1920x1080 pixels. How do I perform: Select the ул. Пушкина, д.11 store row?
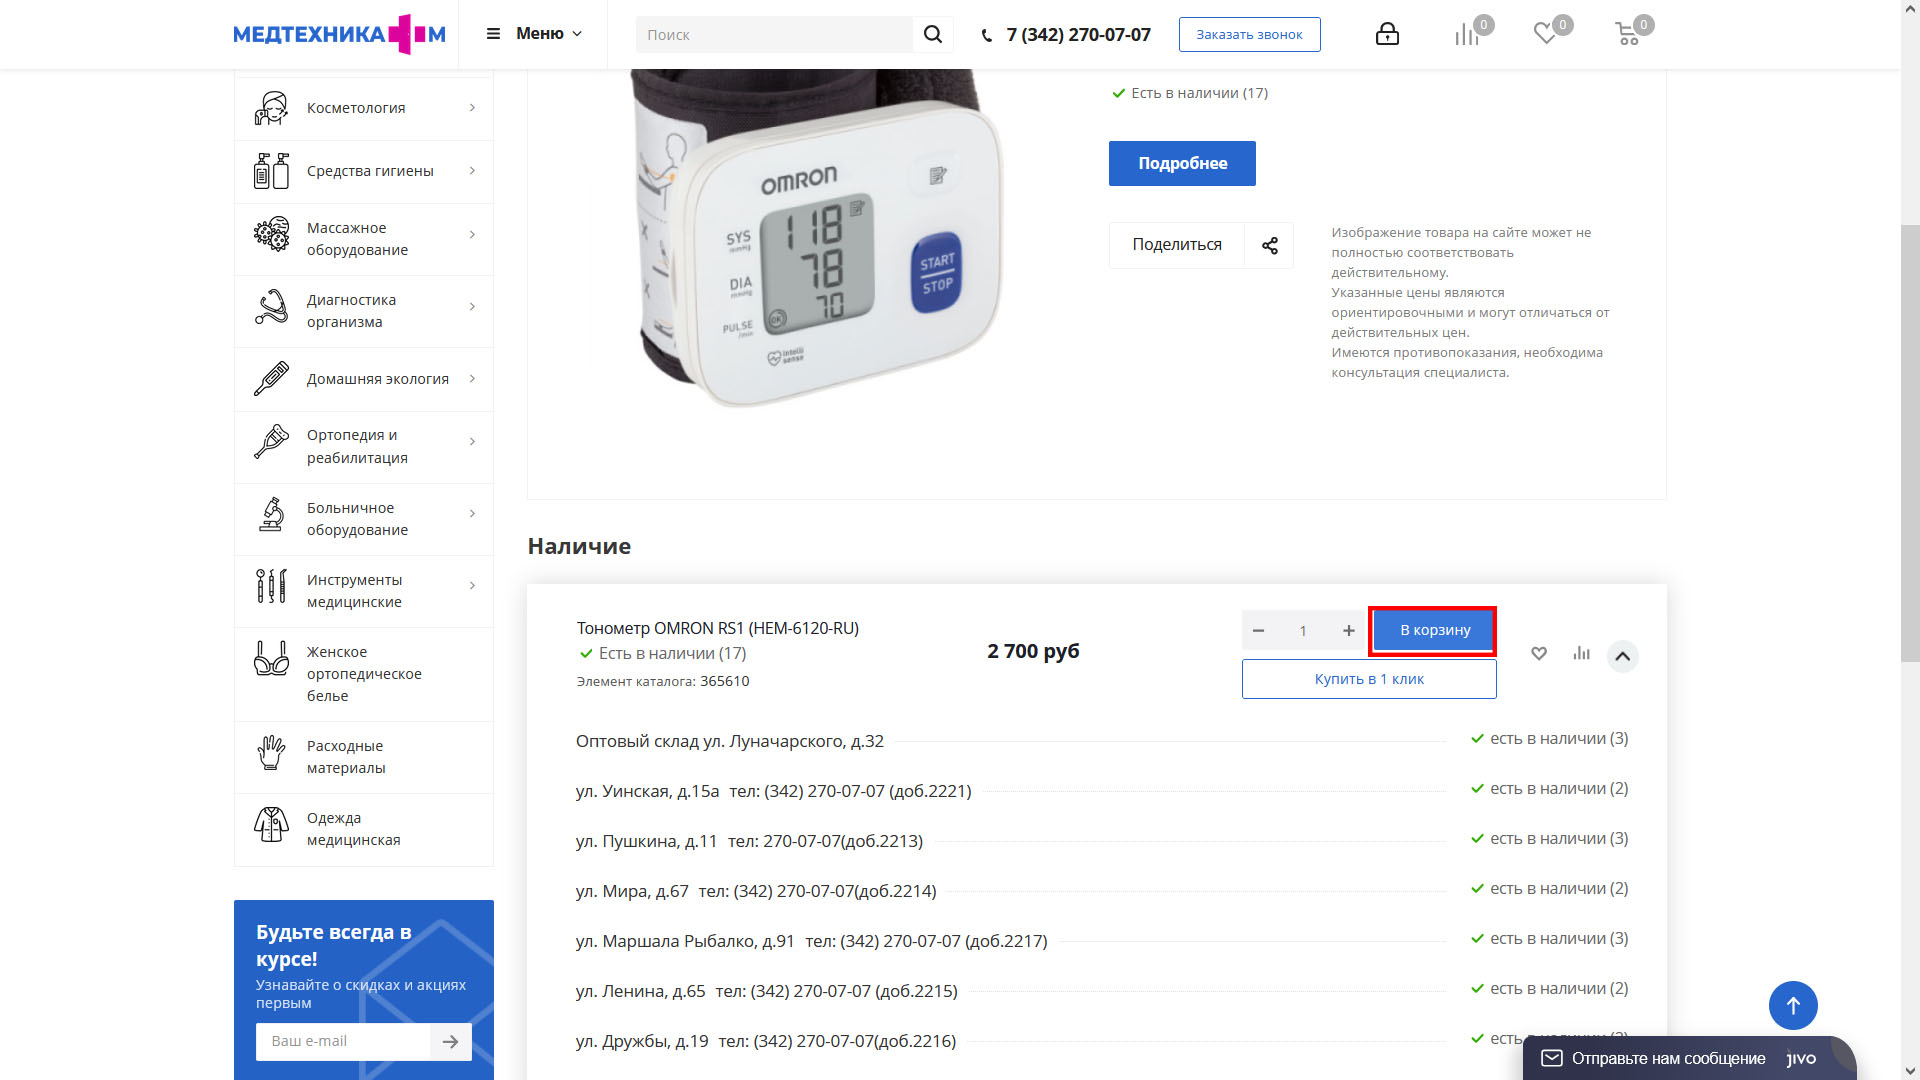click(x=1102, y=840)
